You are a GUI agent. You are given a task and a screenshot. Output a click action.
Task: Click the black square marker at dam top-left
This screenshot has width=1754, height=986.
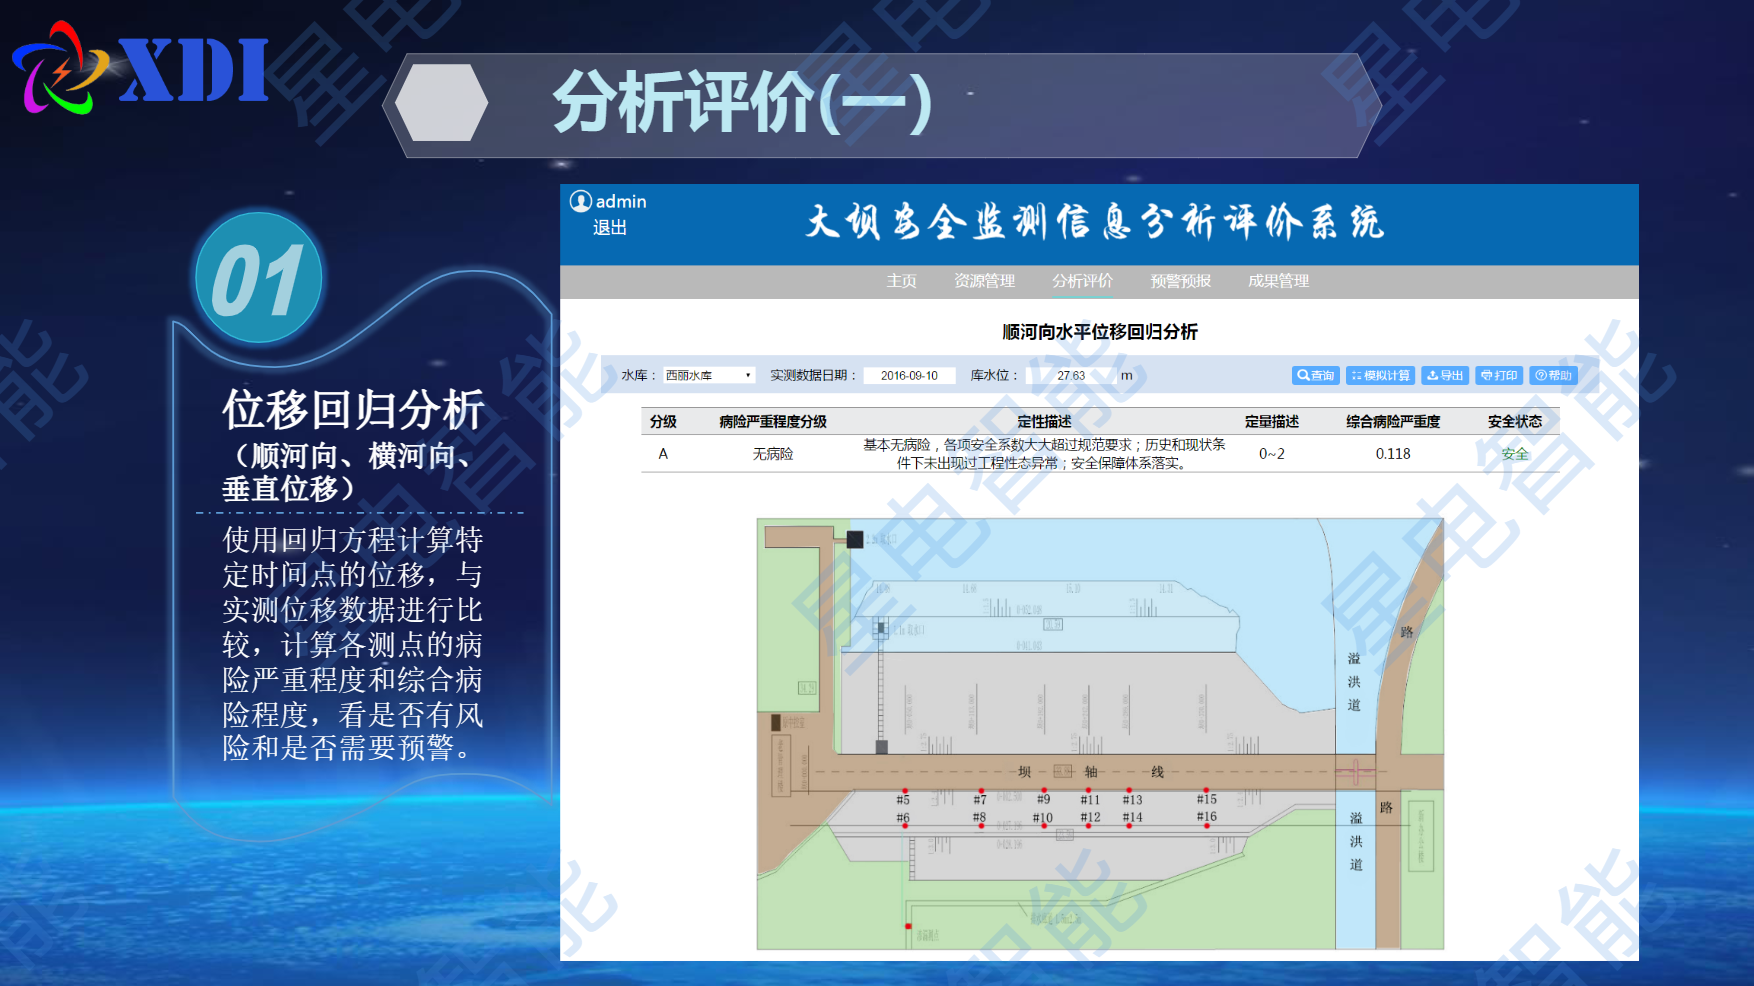point(855,540)
